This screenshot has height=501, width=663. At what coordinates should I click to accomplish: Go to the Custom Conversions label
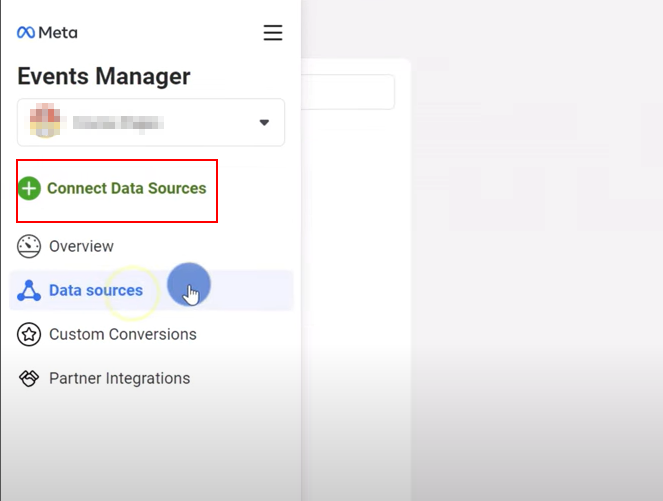pos(122,335)
